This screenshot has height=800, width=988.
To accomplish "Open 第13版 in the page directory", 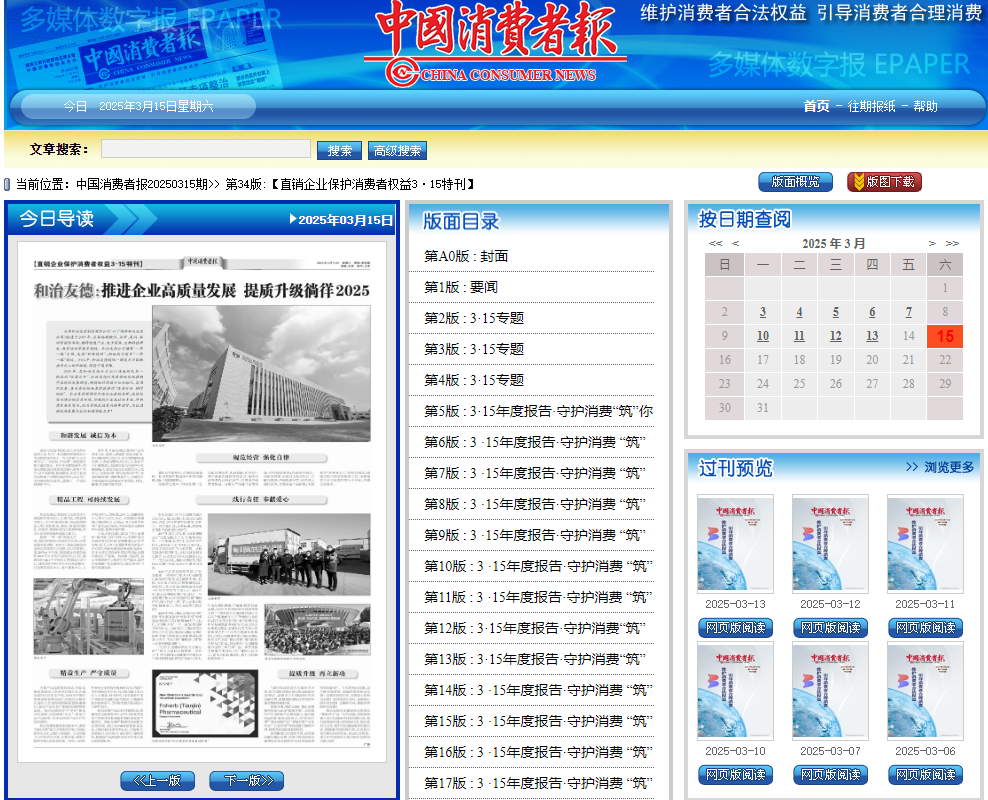I will (x=536, y=660).
